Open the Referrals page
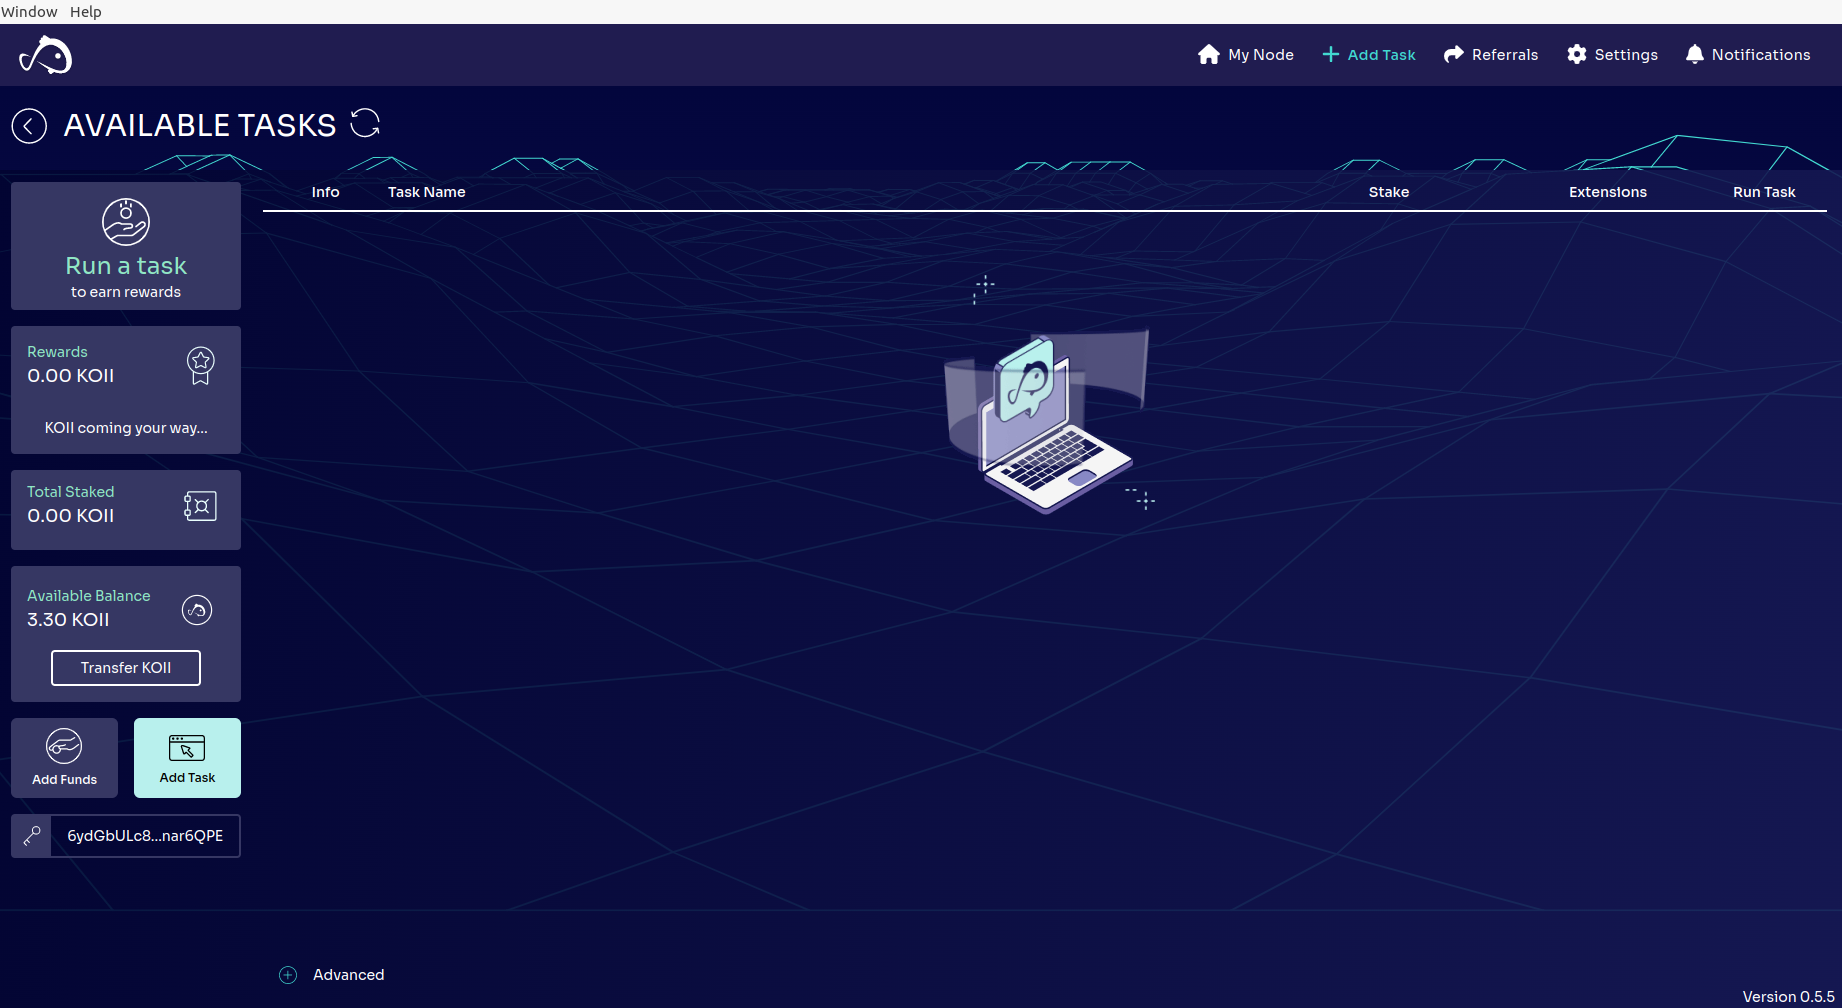The image size is (1842, 1008). click(x=1491, y=55)
